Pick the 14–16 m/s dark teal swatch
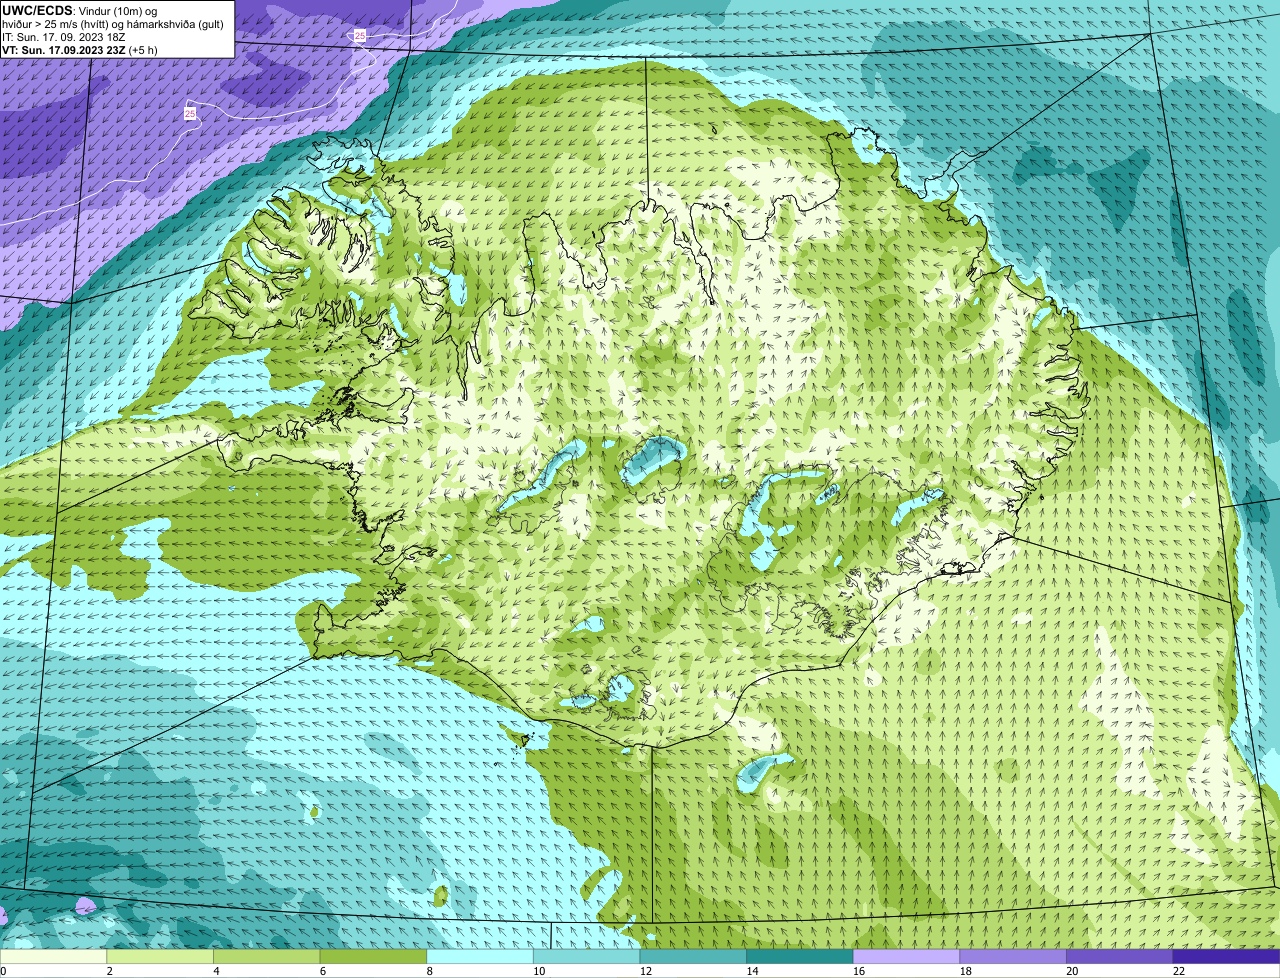 [x=800, y=956]
